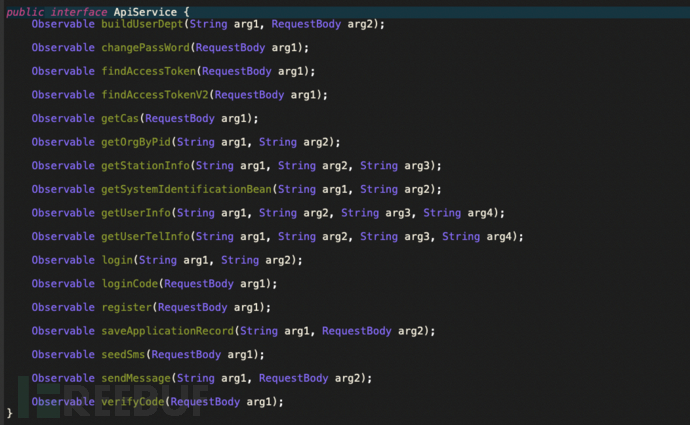Click the getUserTelInfo method name
Image resolution: width=690 pixels, height=425 pixels.
click(x=146, y=236)
